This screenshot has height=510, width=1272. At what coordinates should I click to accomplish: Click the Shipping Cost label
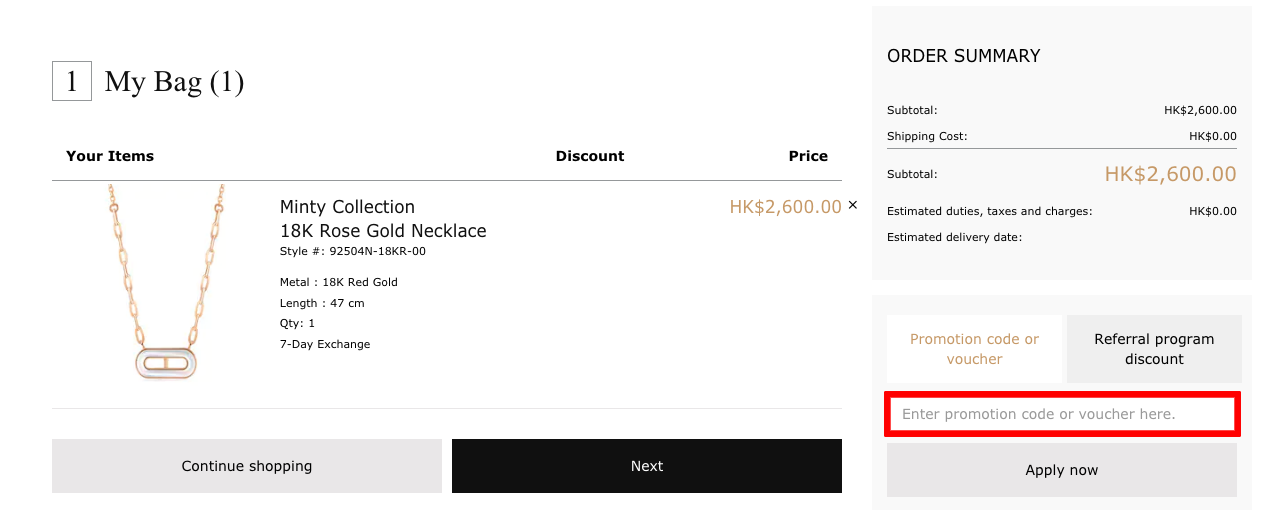(x=927, y=136)
